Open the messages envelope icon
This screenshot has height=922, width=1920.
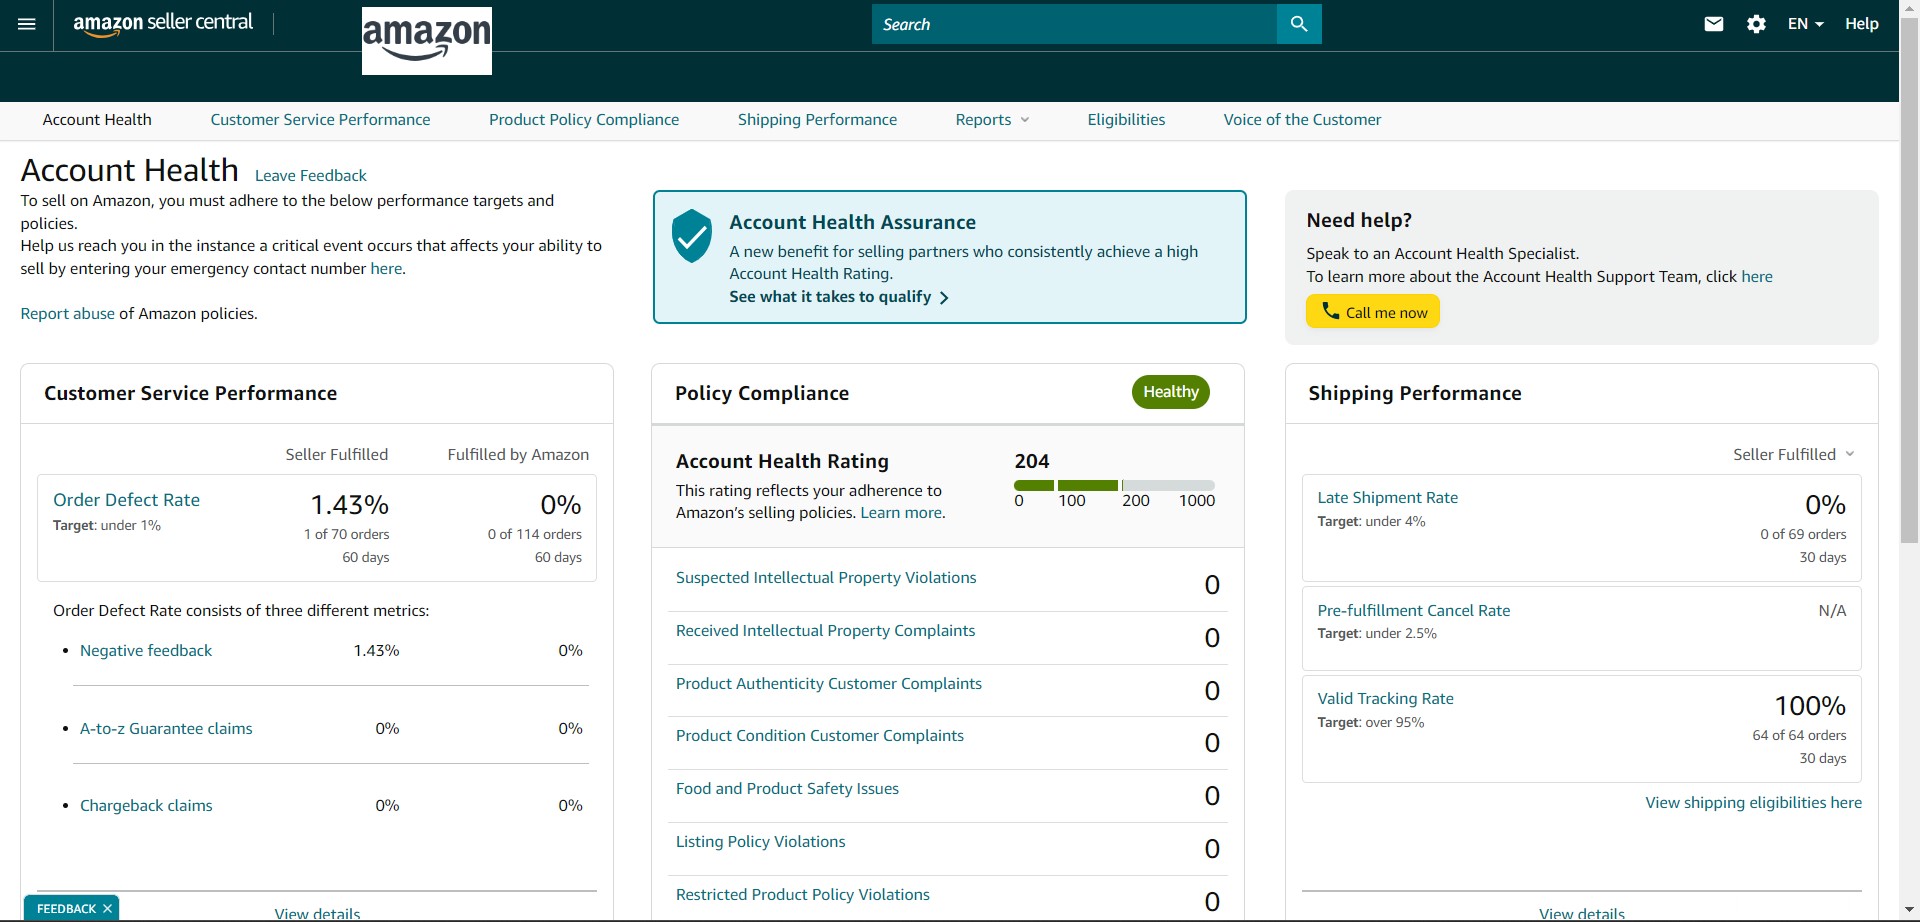[x=1714, y=24]
